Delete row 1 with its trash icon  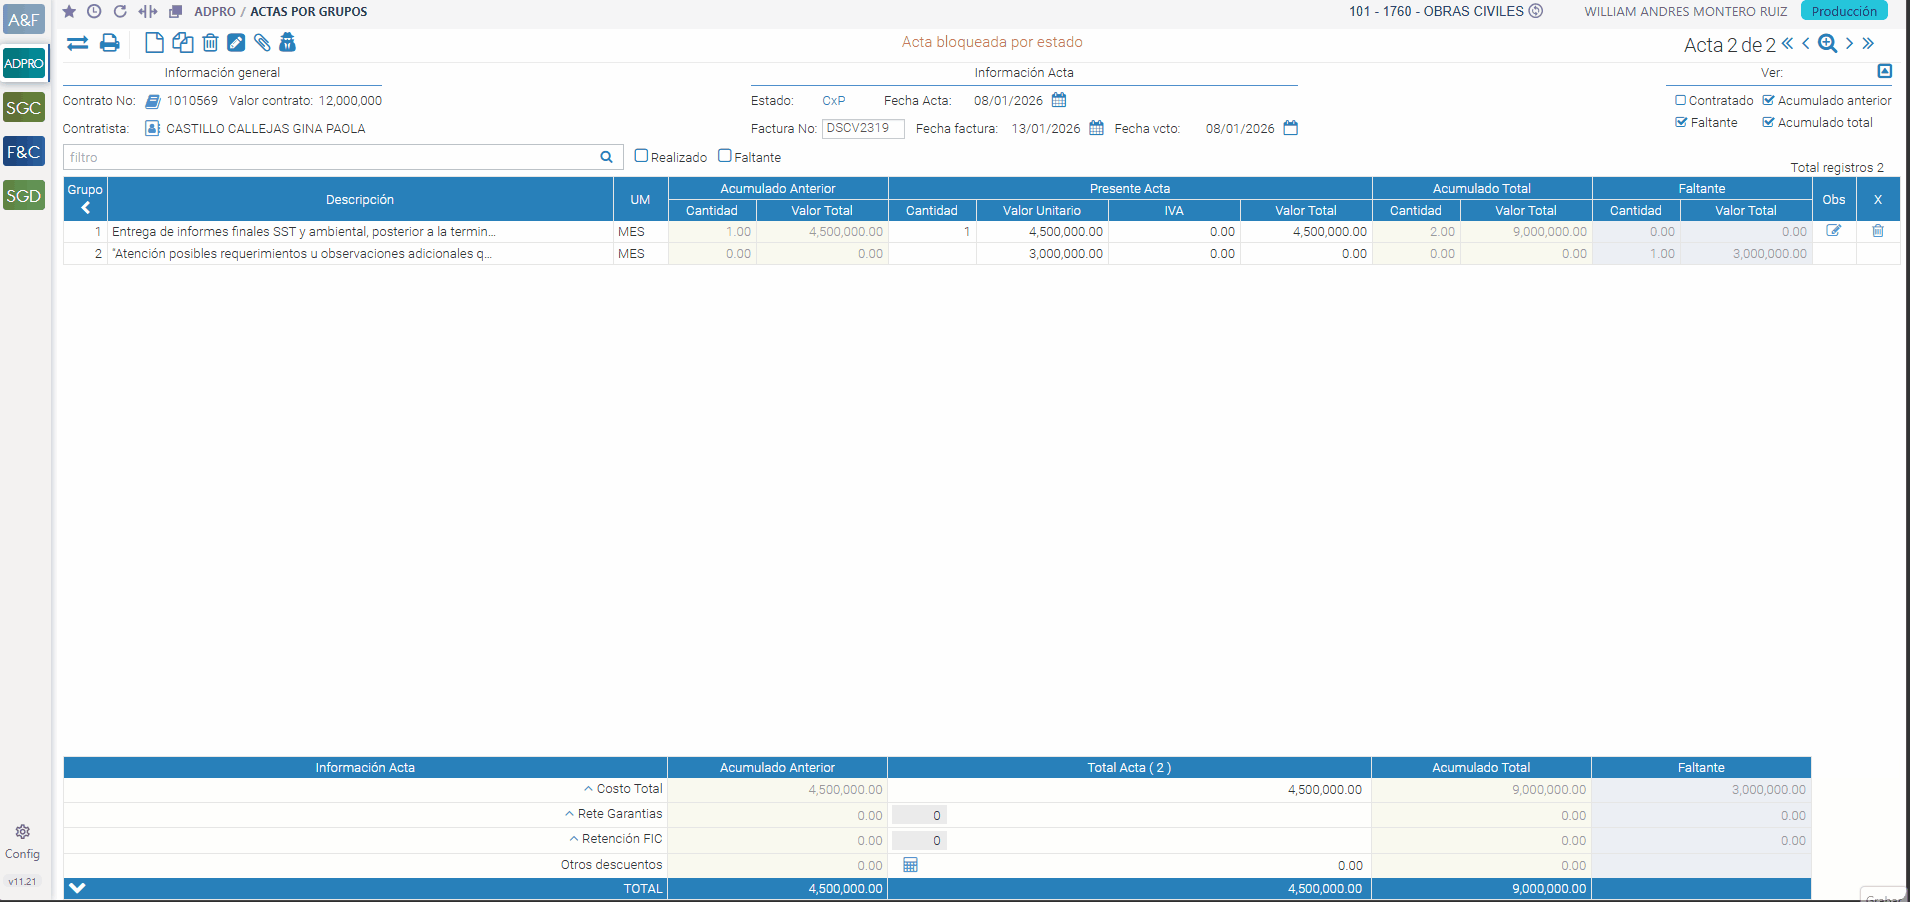point(1878,231)
